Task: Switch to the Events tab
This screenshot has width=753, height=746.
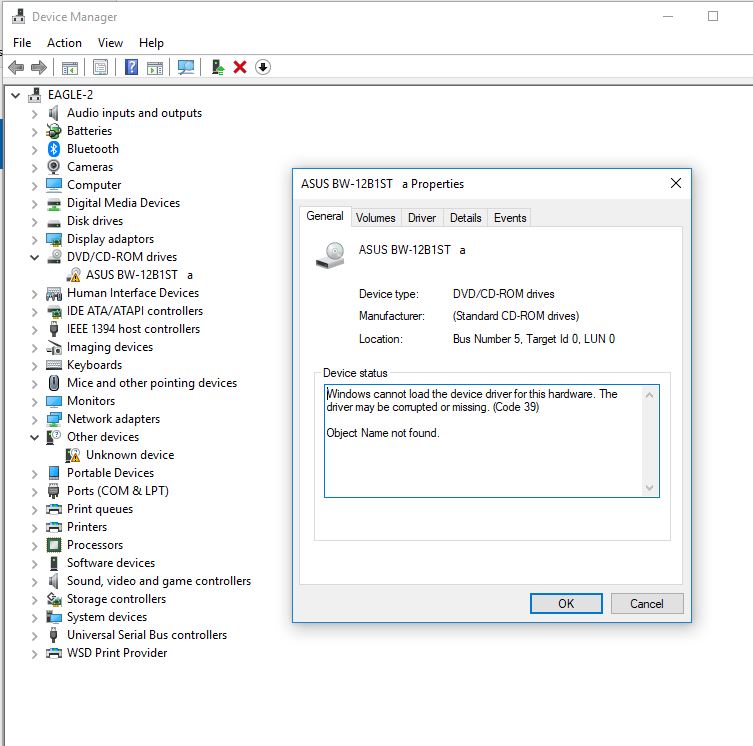Action: point(510,218)
